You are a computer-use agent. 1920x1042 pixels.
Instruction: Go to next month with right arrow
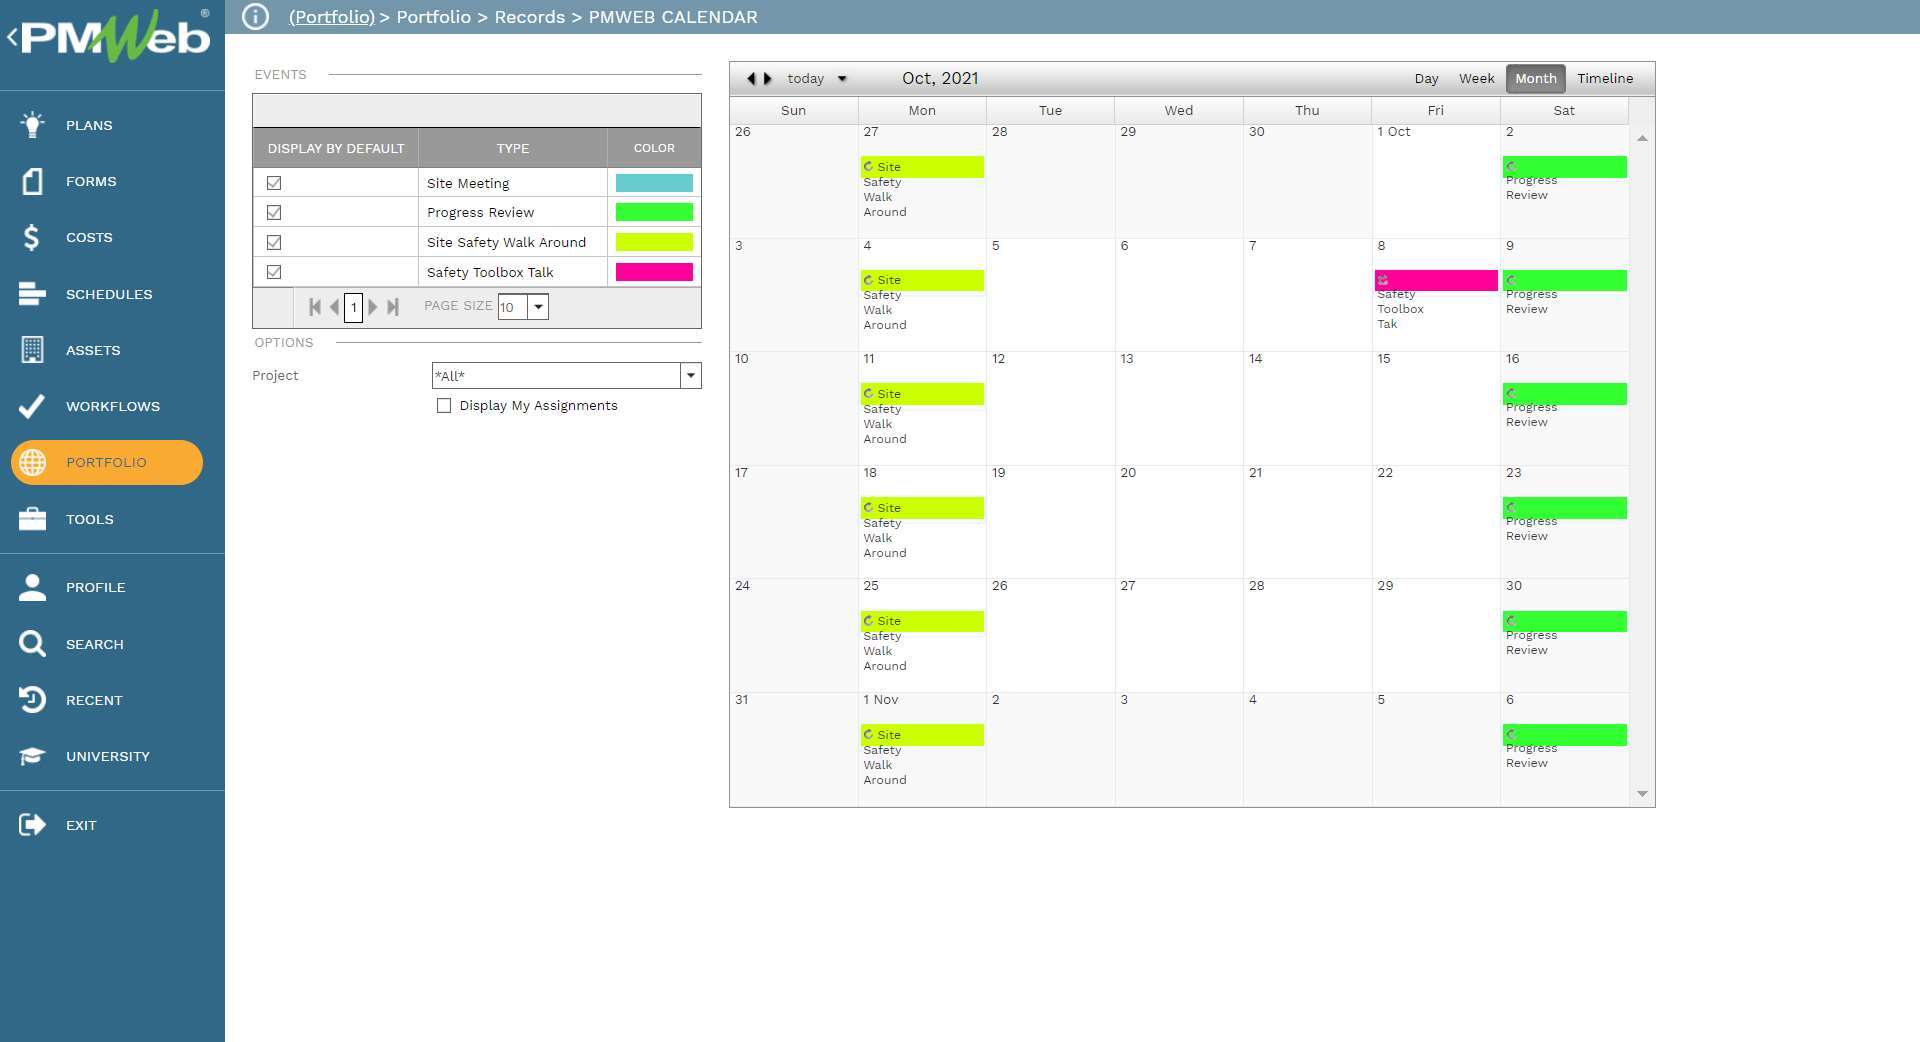coord(767,78)
